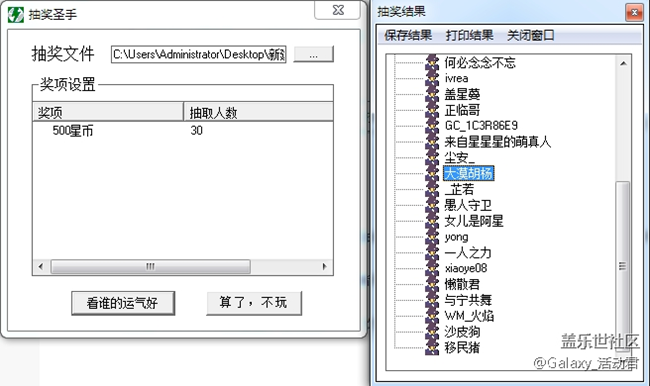
Task: Click the icon beside 沙皮狗
Action: point(432,331)
